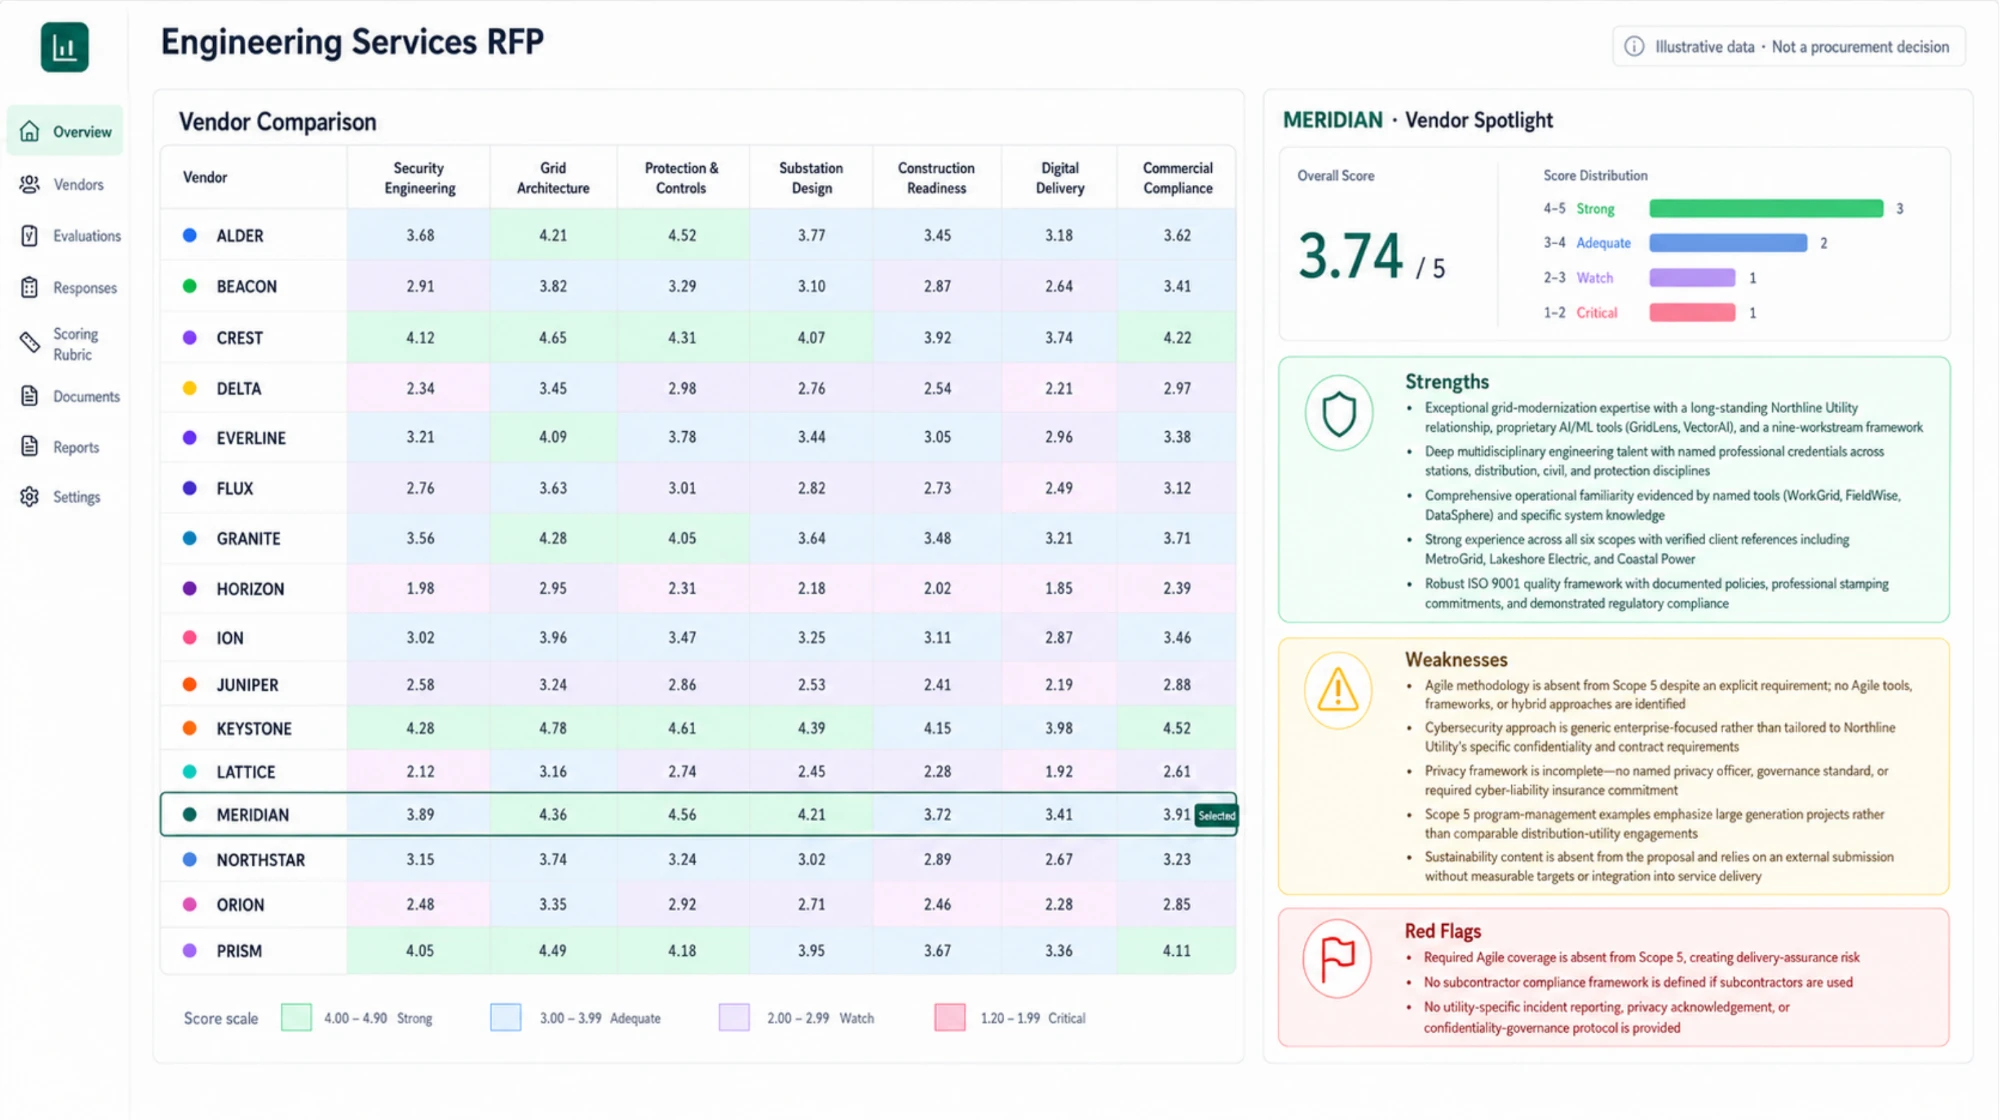Click the Commercial Compliance column header
This screenshot has height=1120, width=2000.
pyautogui.click(x=1177, y=178)
